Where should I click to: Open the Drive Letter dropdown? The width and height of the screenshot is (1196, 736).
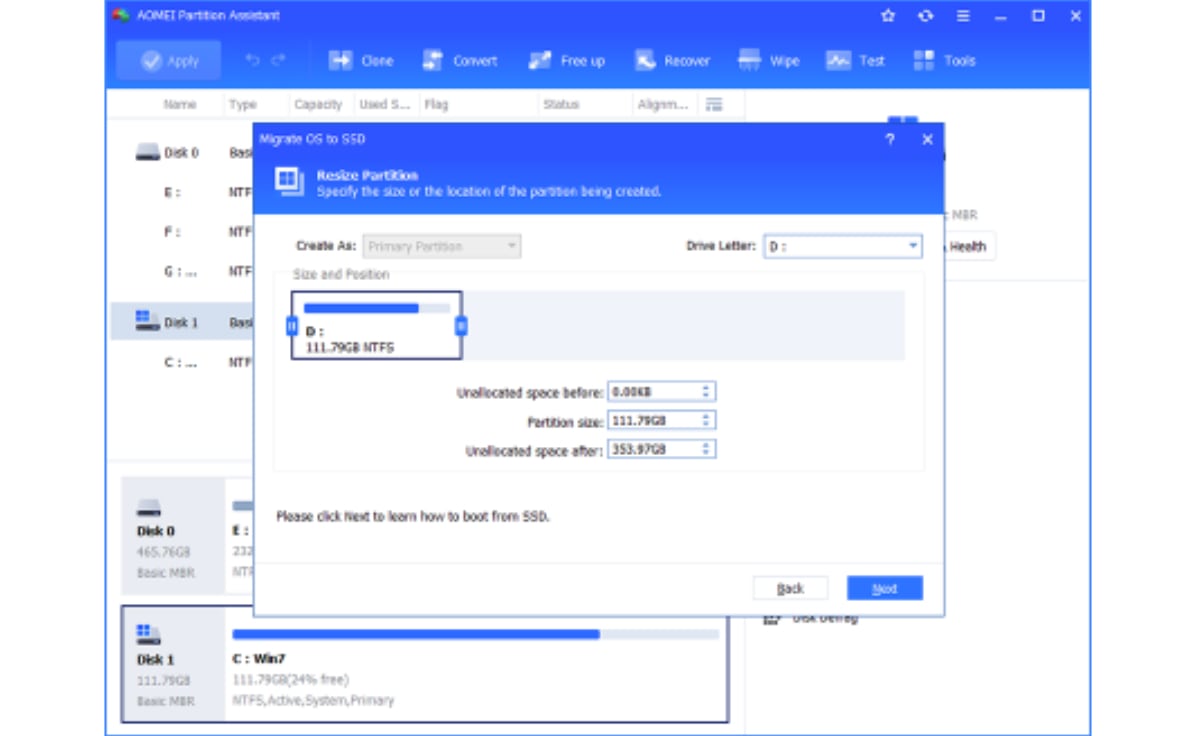[x=842, y=246]
